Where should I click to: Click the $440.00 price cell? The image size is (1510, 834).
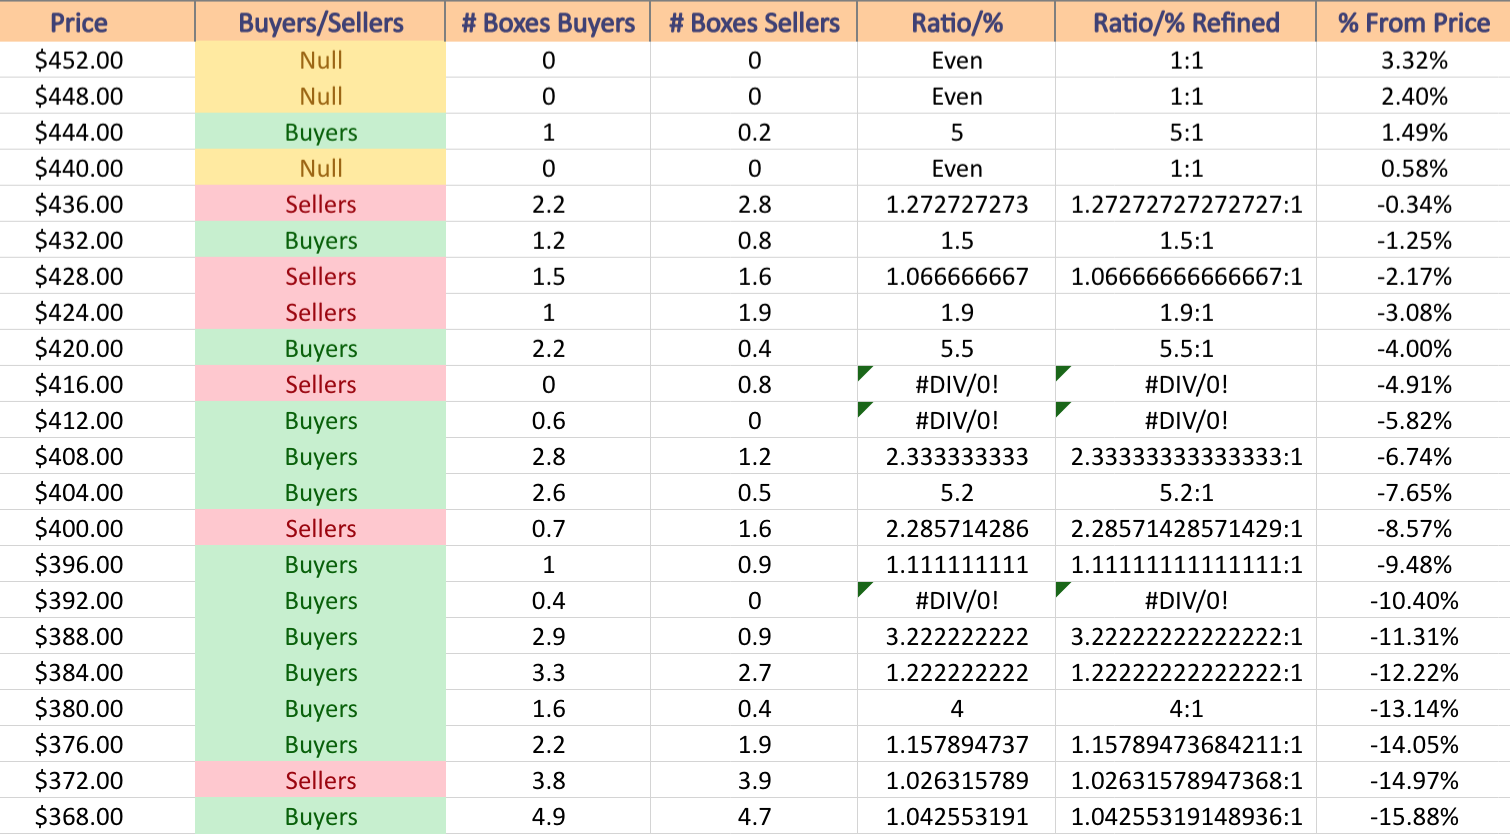coord(97,168)
